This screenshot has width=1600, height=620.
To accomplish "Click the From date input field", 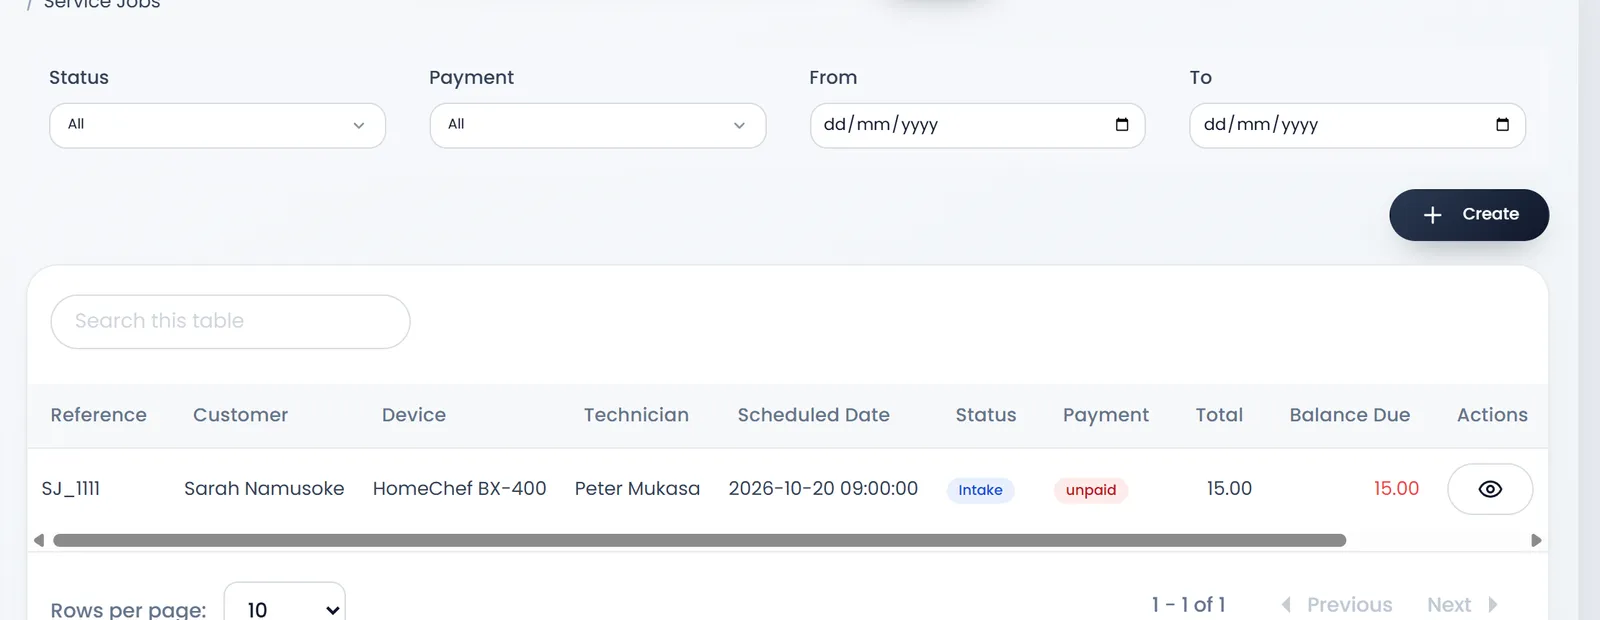I will click(977, 125).
